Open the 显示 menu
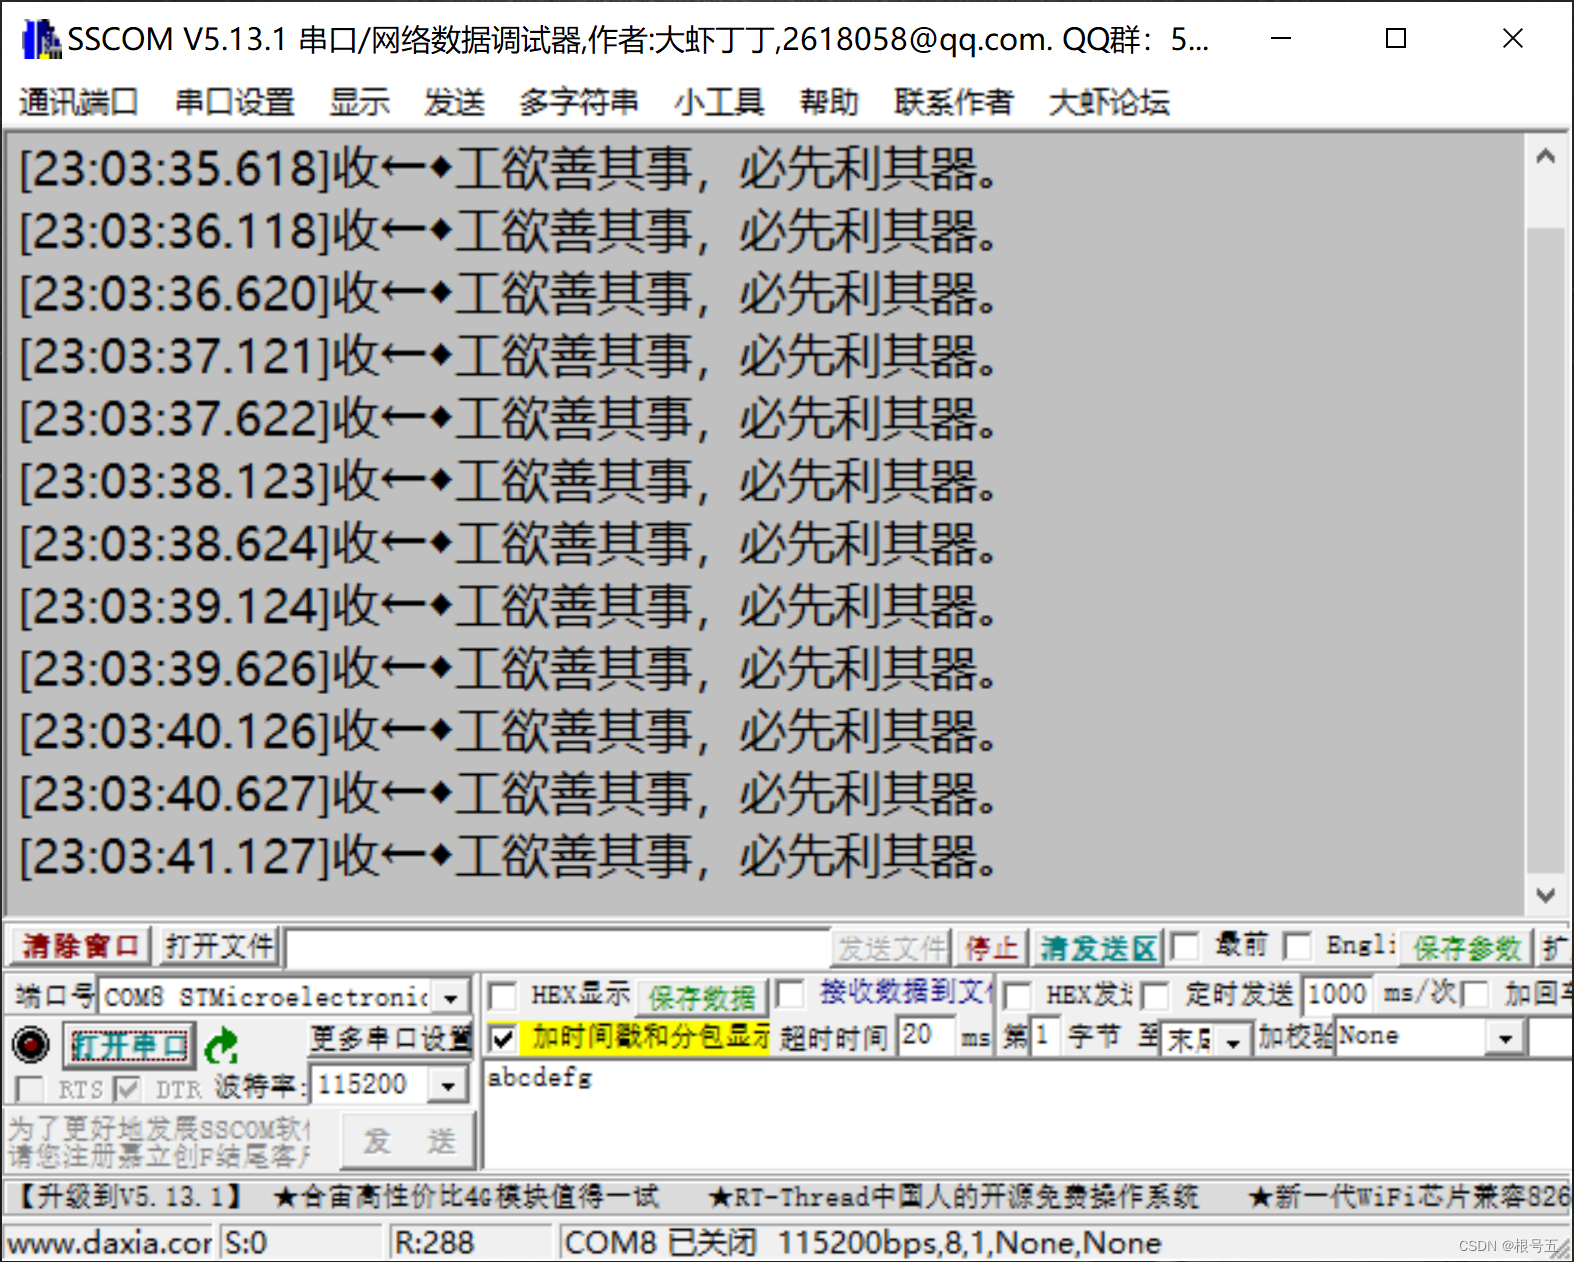1574x1262 pixels. [x=359, y=102]
